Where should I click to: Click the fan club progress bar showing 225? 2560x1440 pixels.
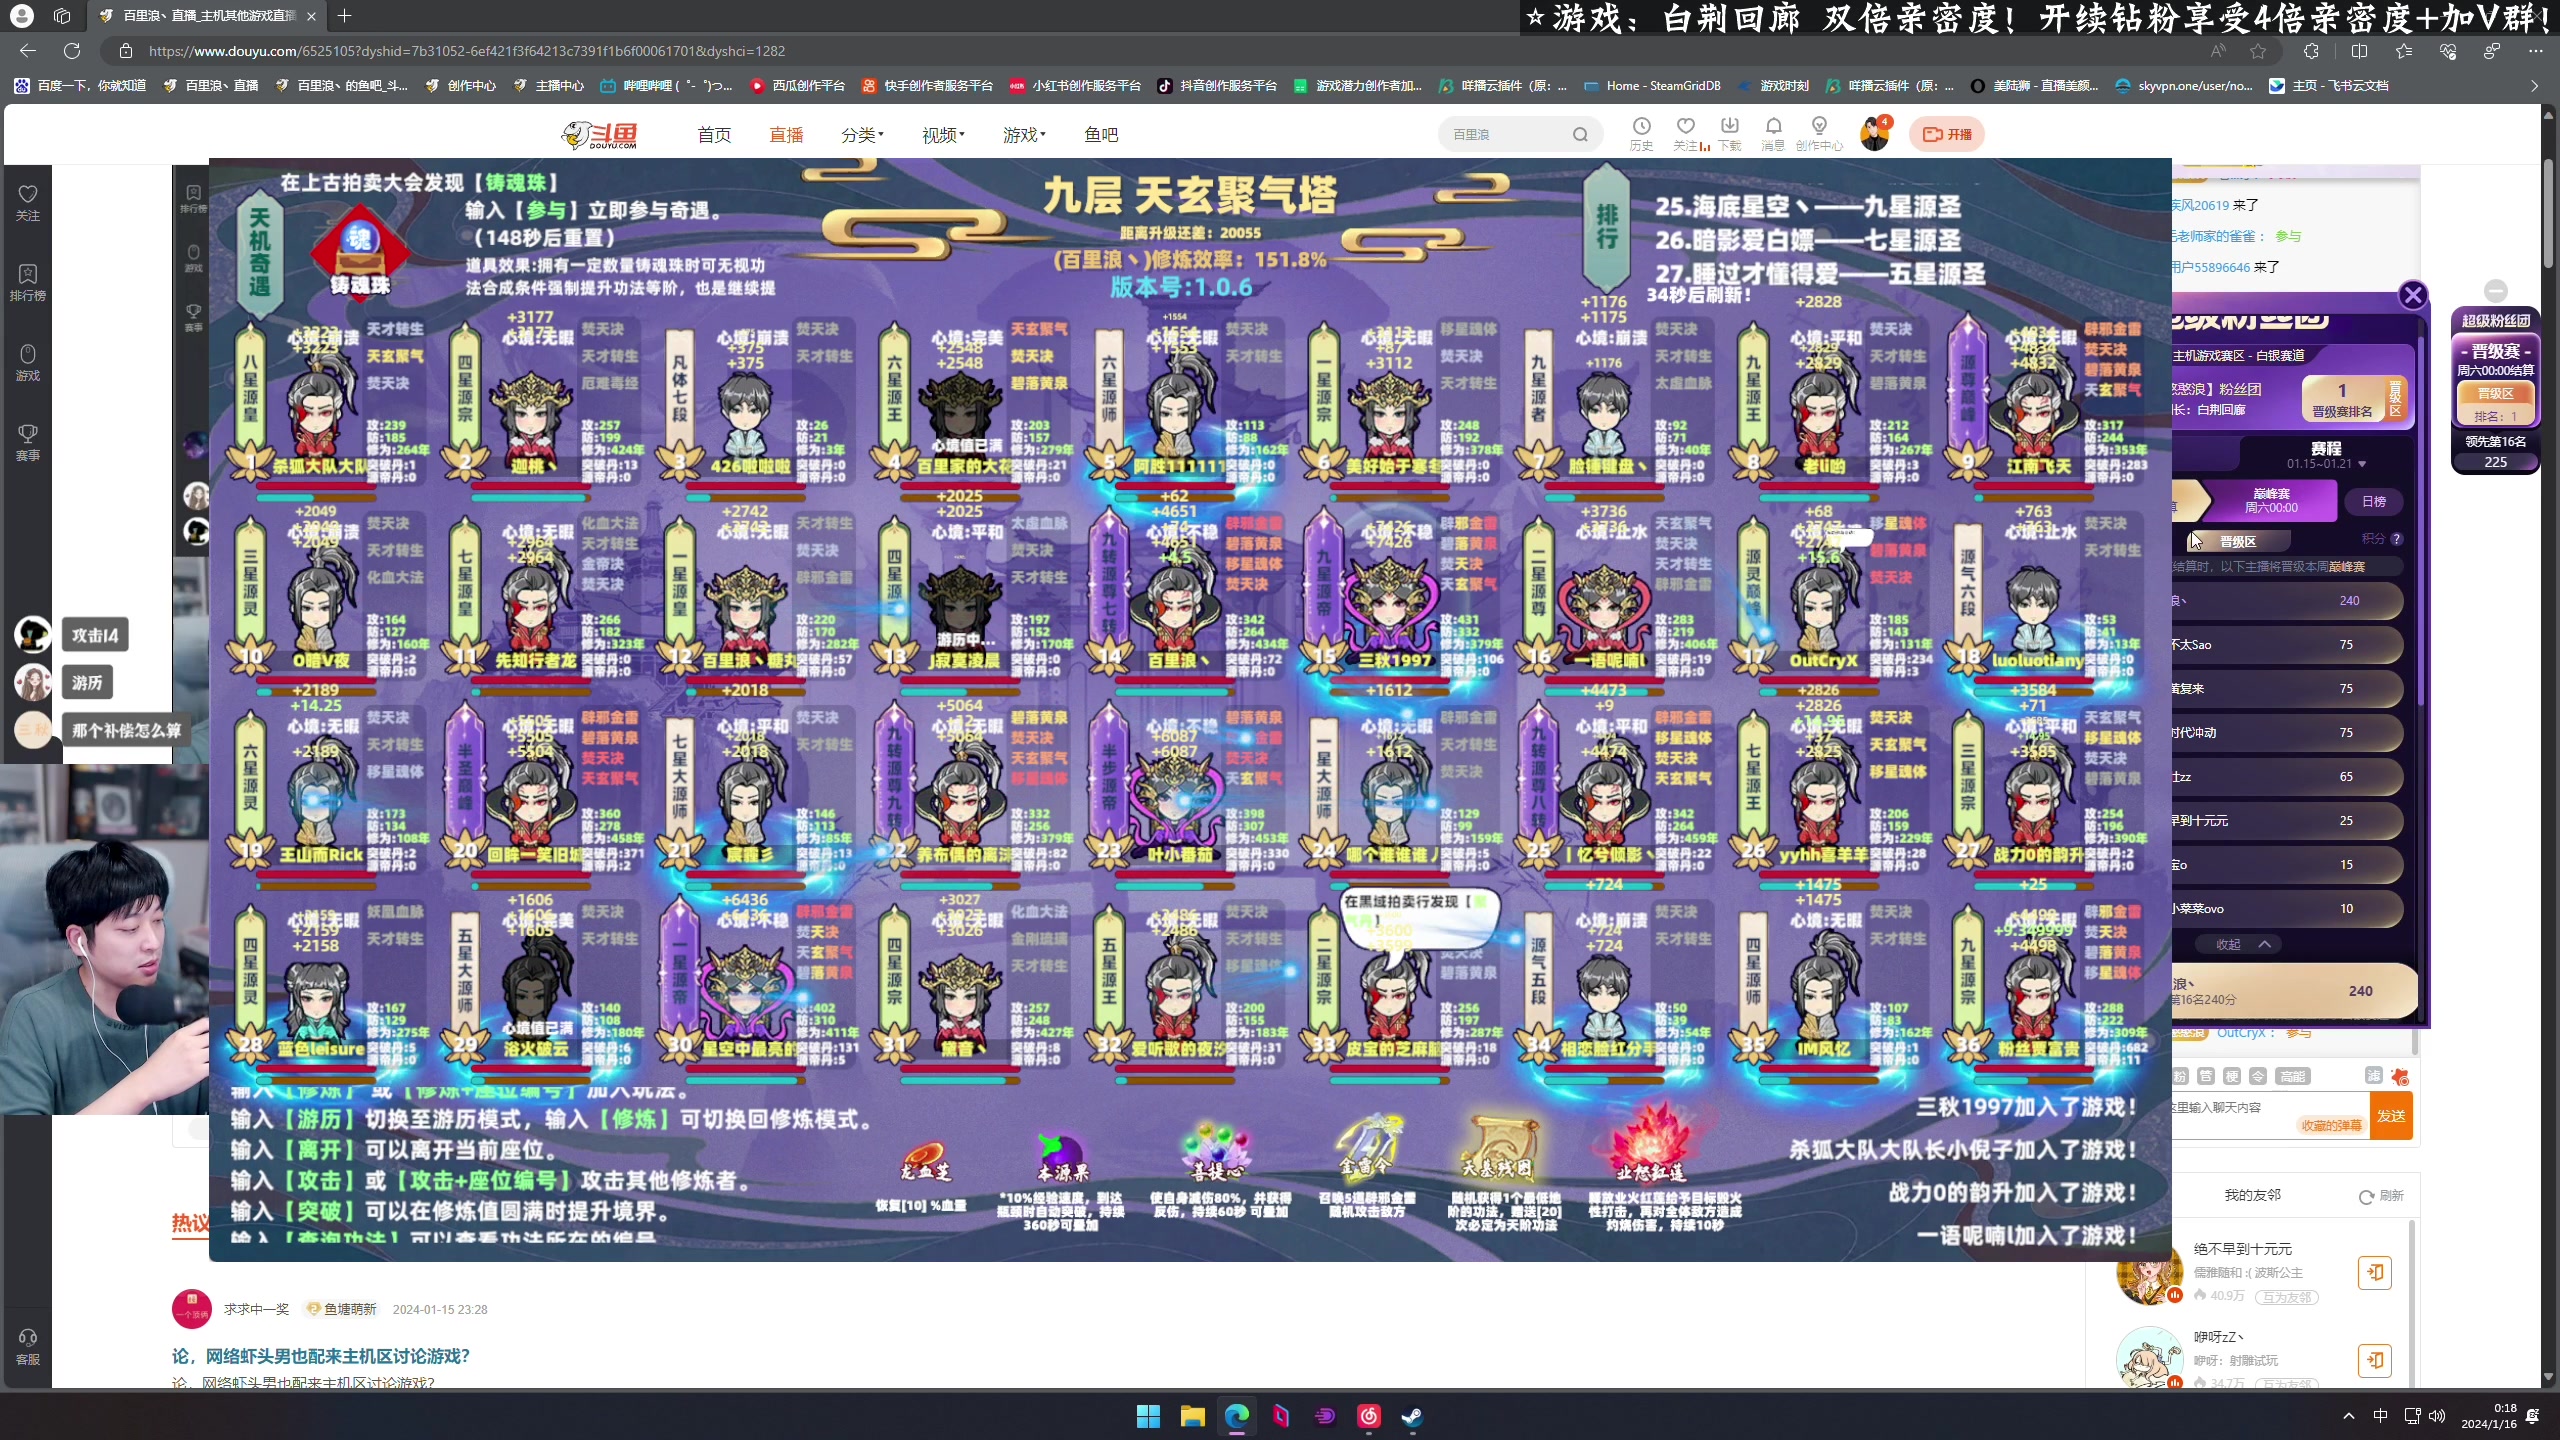click(2496, 462)
